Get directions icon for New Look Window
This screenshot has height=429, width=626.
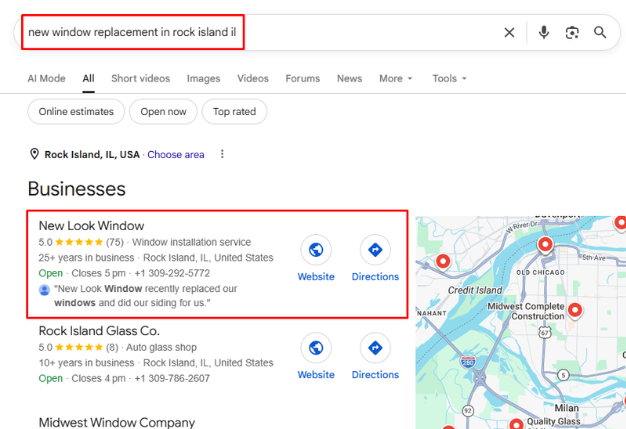click(x=375, y=250)
